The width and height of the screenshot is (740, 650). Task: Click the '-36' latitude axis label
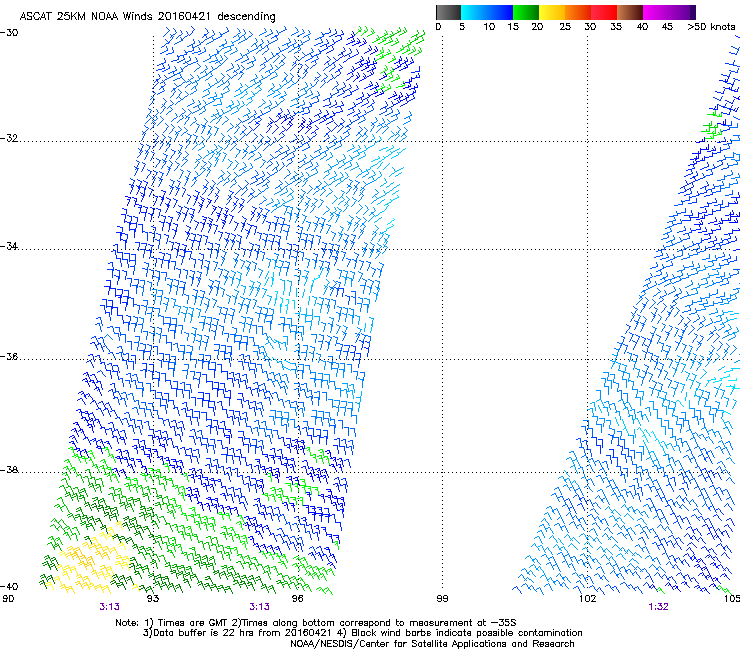point(9,356)
